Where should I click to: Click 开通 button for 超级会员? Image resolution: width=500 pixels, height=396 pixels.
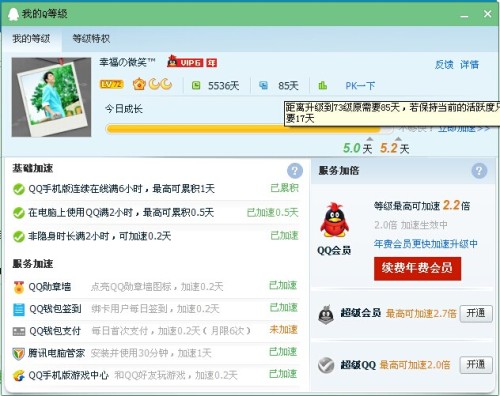coord(476,313)
